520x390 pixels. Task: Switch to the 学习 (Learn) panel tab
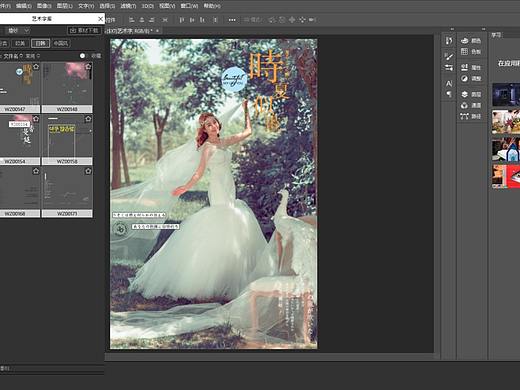coord(496,35)
